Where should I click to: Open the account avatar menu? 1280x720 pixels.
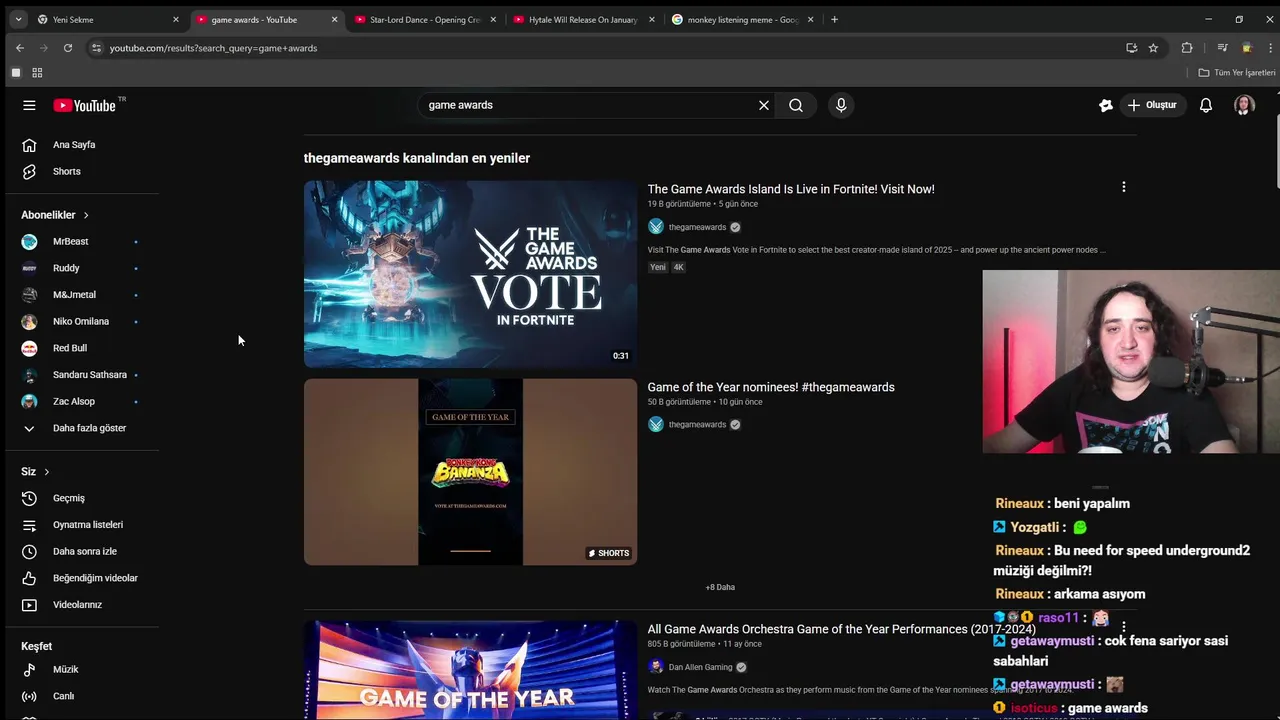pyautogui.click(x=1244, y=105)
